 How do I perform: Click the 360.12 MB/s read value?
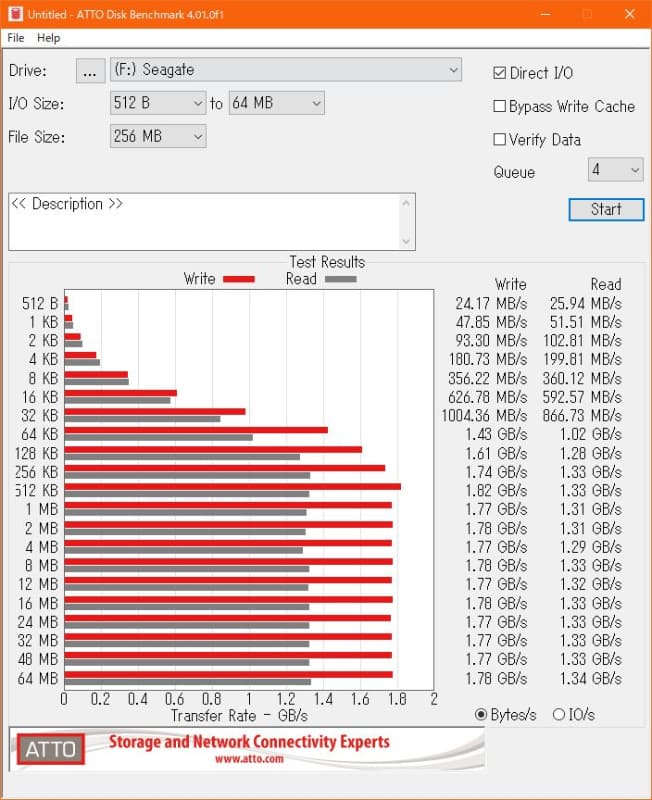582,379
